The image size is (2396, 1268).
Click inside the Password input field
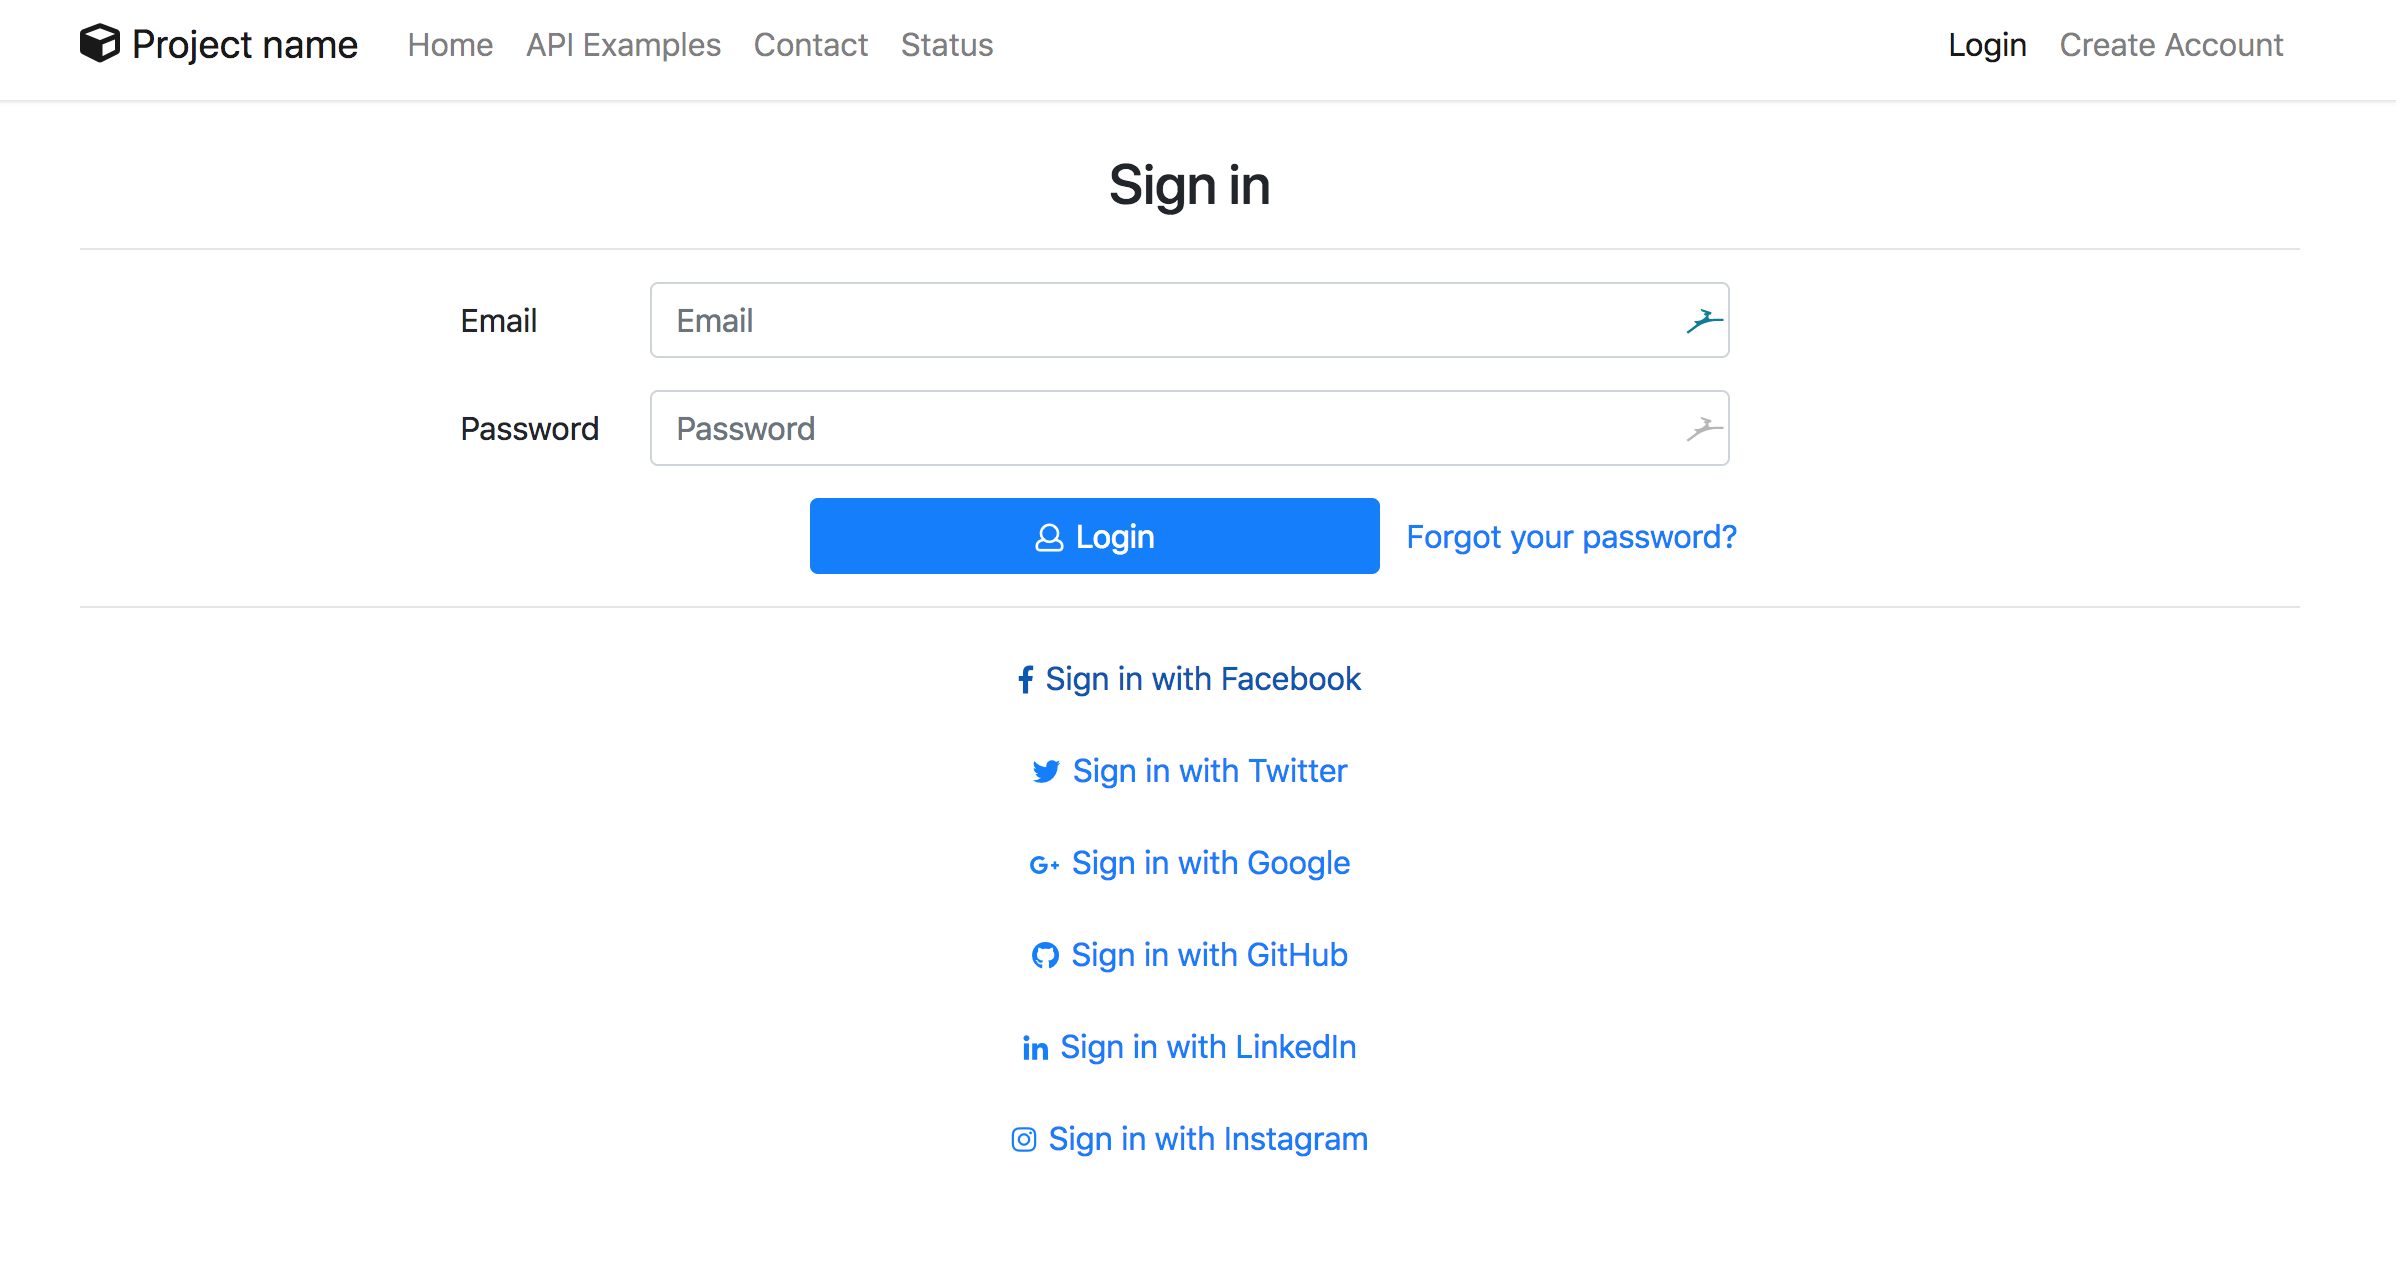pyautogui.click(x=1100, y=428)
